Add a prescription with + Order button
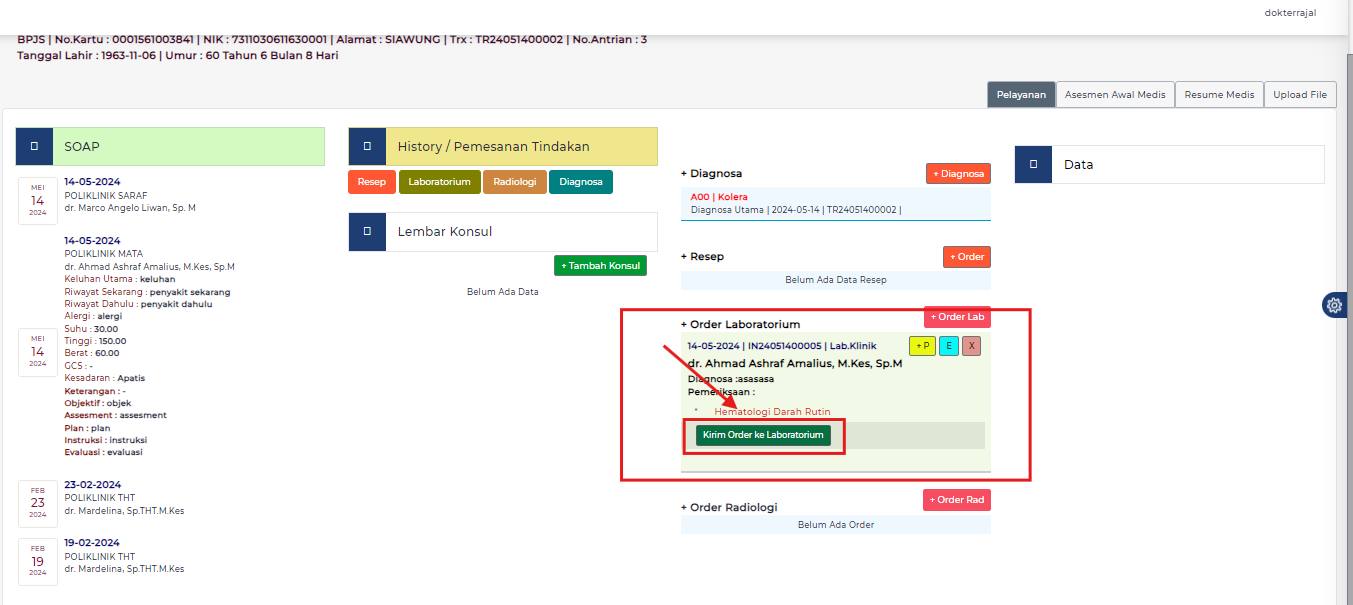Image resolution: width=1353 pixels, height=605 pixels. click(966, 257)
